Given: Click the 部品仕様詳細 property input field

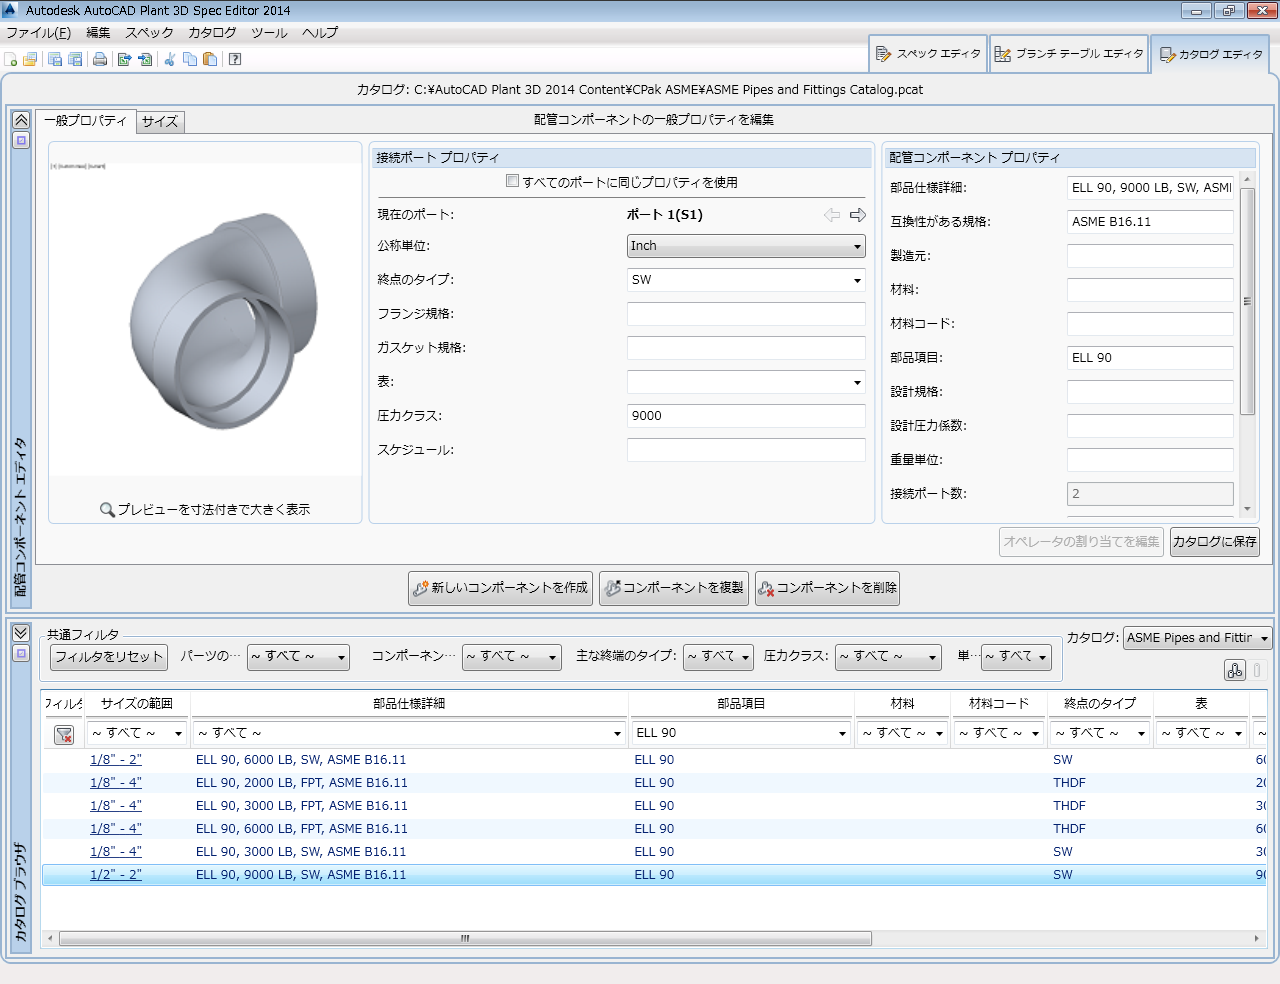Looking at the screenshot, I should coord(1150,188).
